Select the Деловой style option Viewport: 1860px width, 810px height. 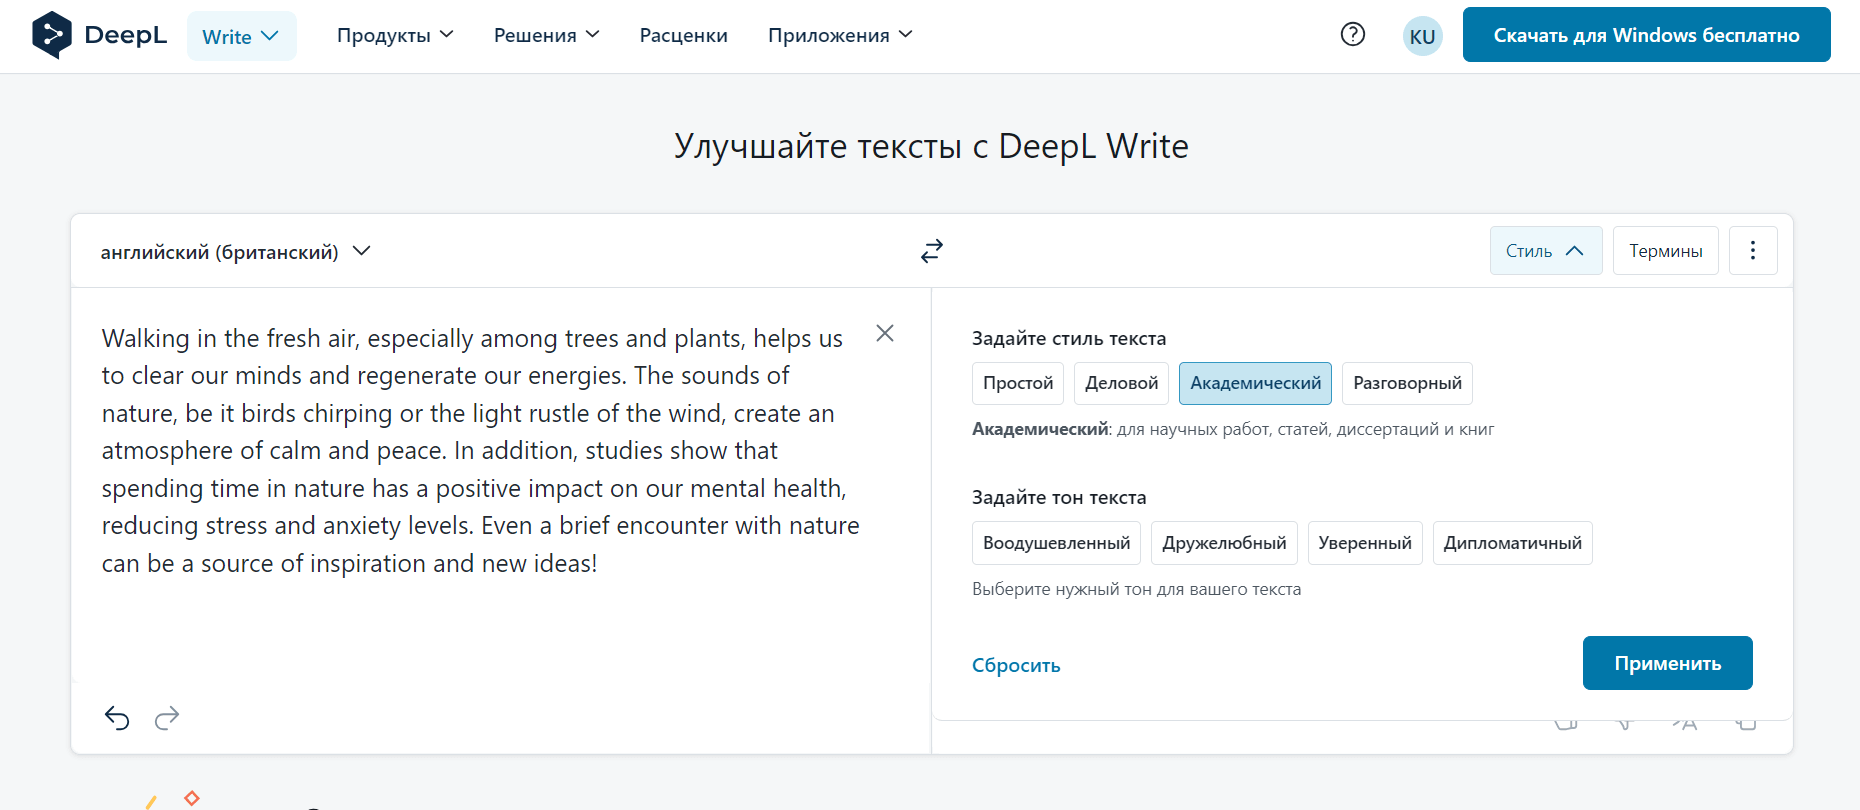click(1121, 383)
